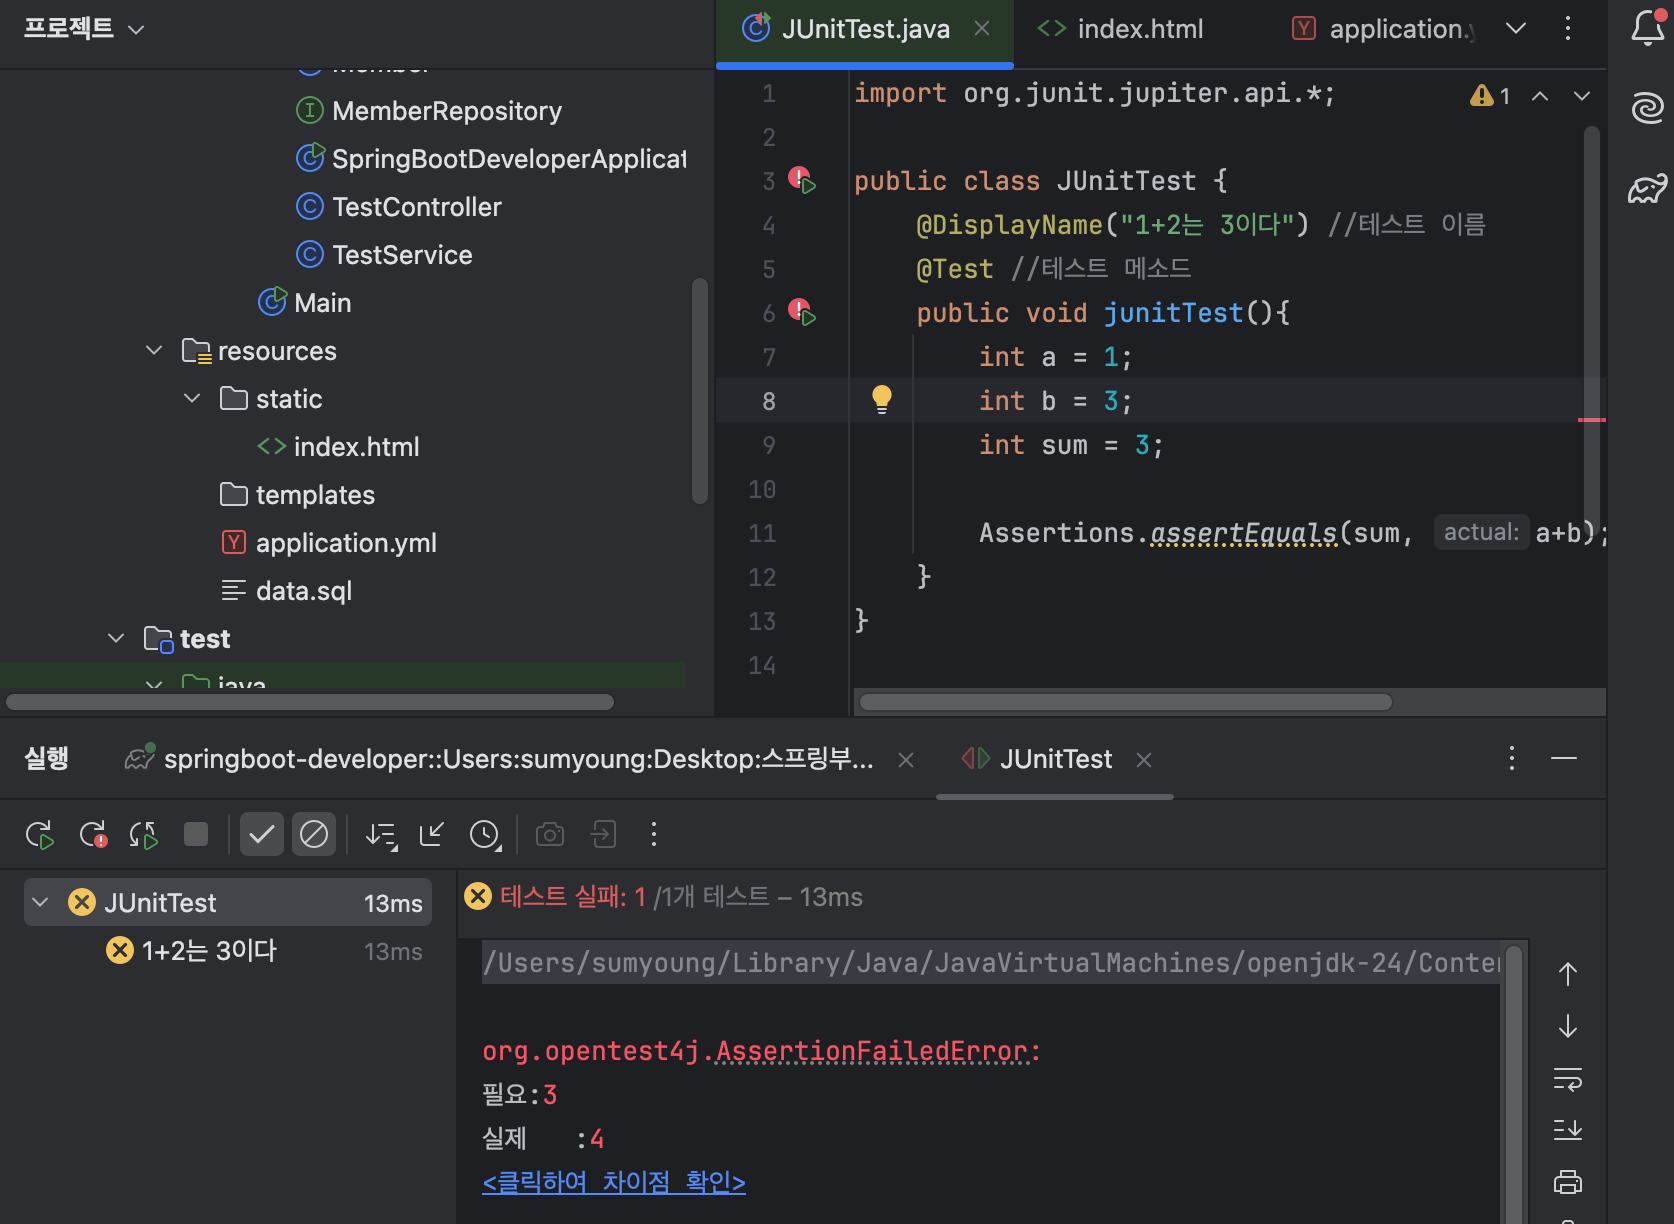
Task: Jump up in console output
Action: point(1568,974)
